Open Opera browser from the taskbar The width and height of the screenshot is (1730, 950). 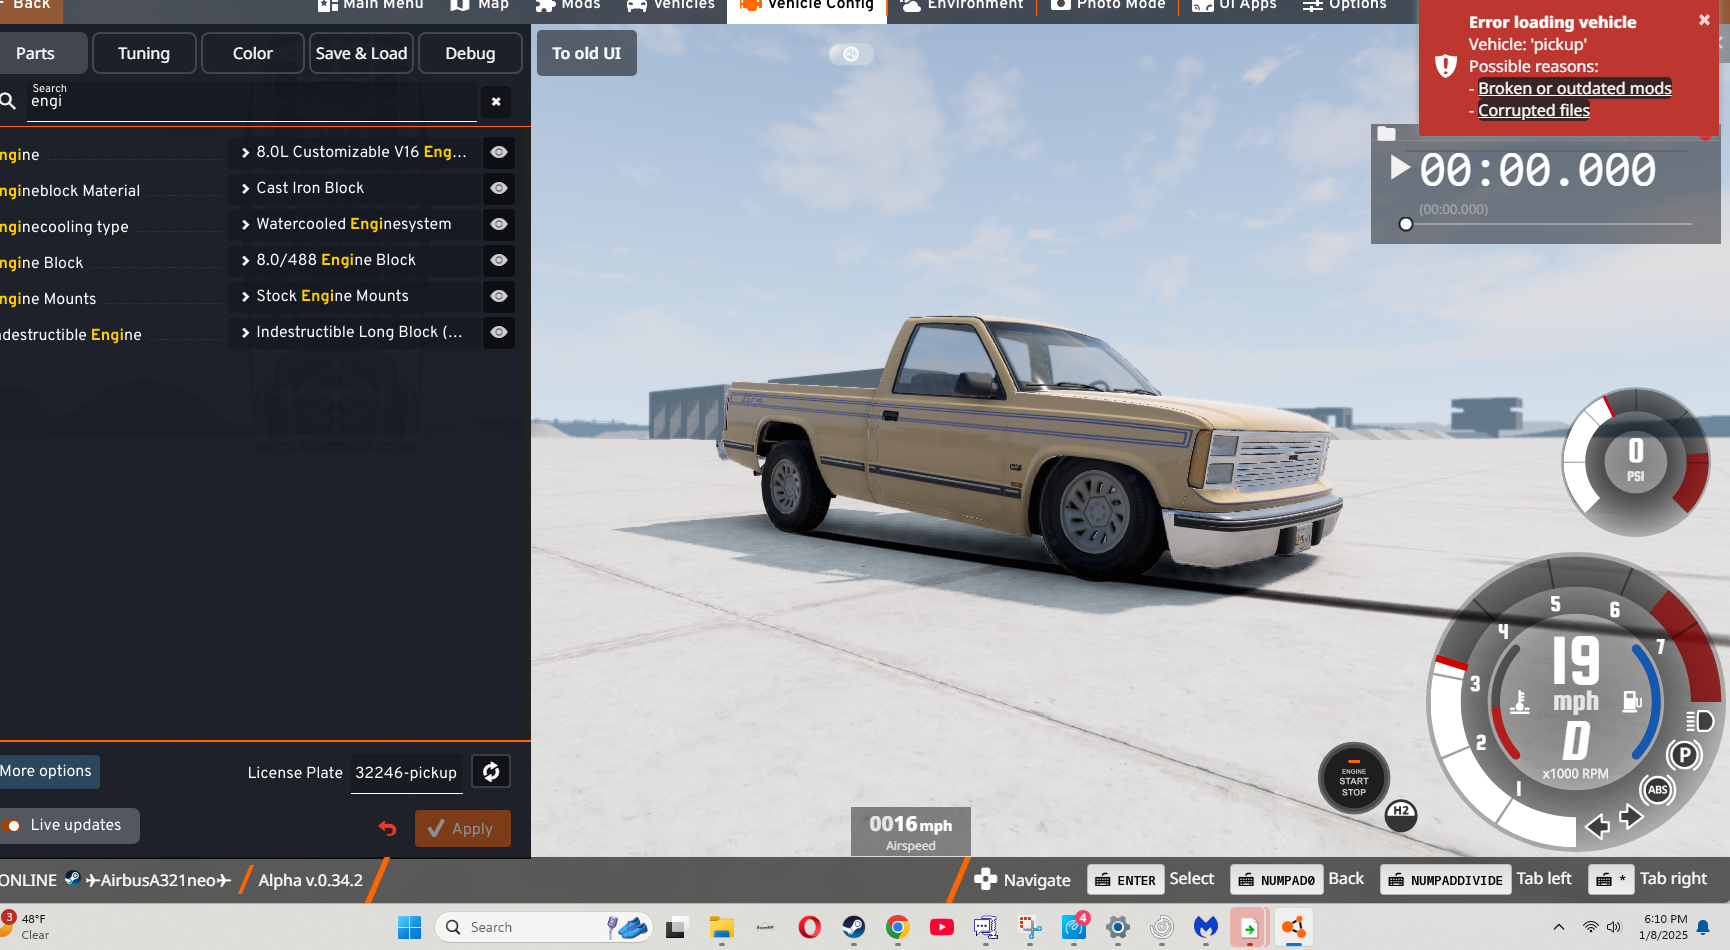810,927
